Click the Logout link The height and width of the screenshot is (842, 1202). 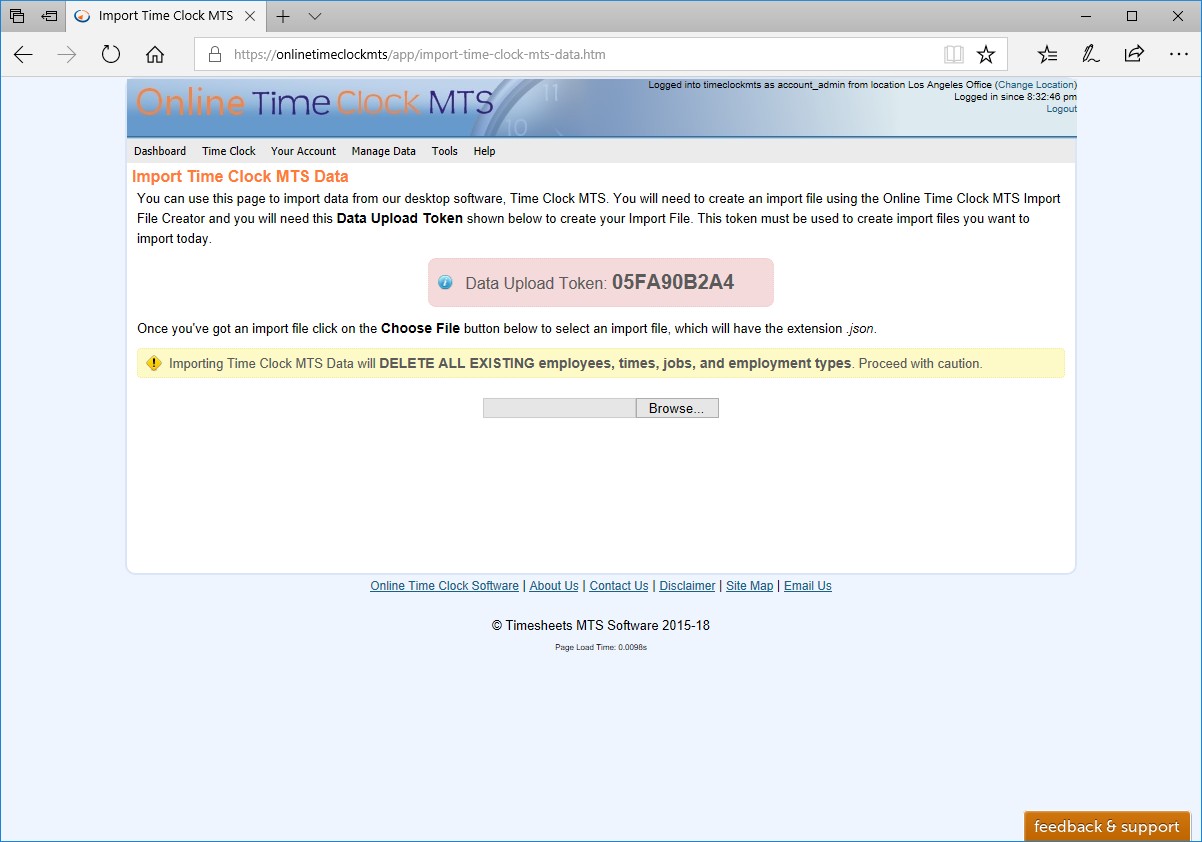click(1062, 109)
